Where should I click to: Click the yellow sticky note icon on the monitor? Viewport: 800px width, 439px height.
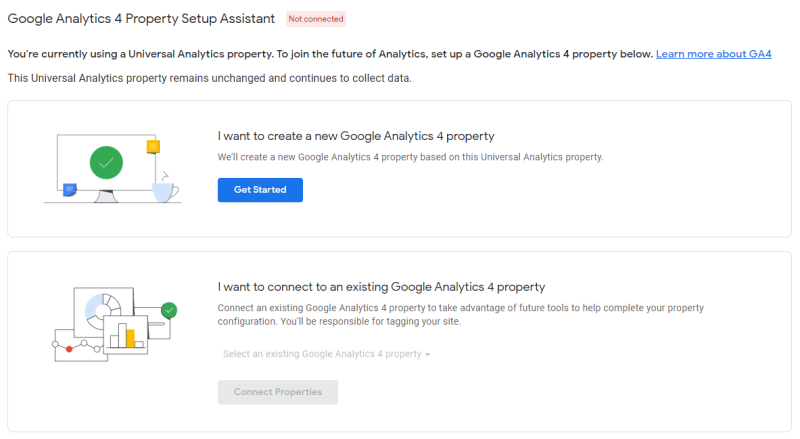tap(153, 147)
